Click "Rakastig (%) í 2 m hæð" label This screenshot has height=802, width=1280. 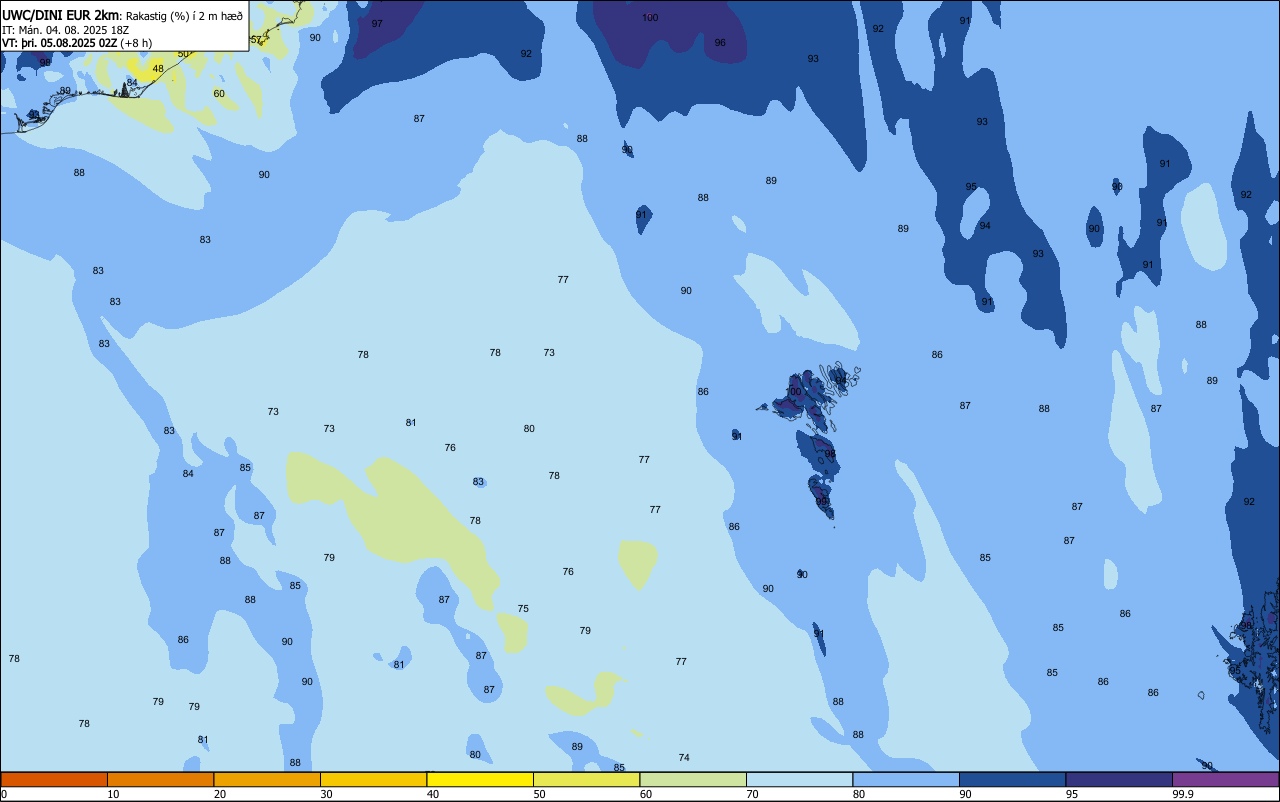(184, 16)
